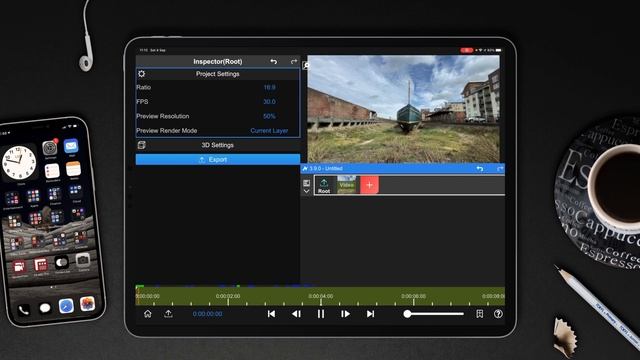Change the FPS value 30.0
The width and height of the screenshot is (640, 360).
coord(269,102)
